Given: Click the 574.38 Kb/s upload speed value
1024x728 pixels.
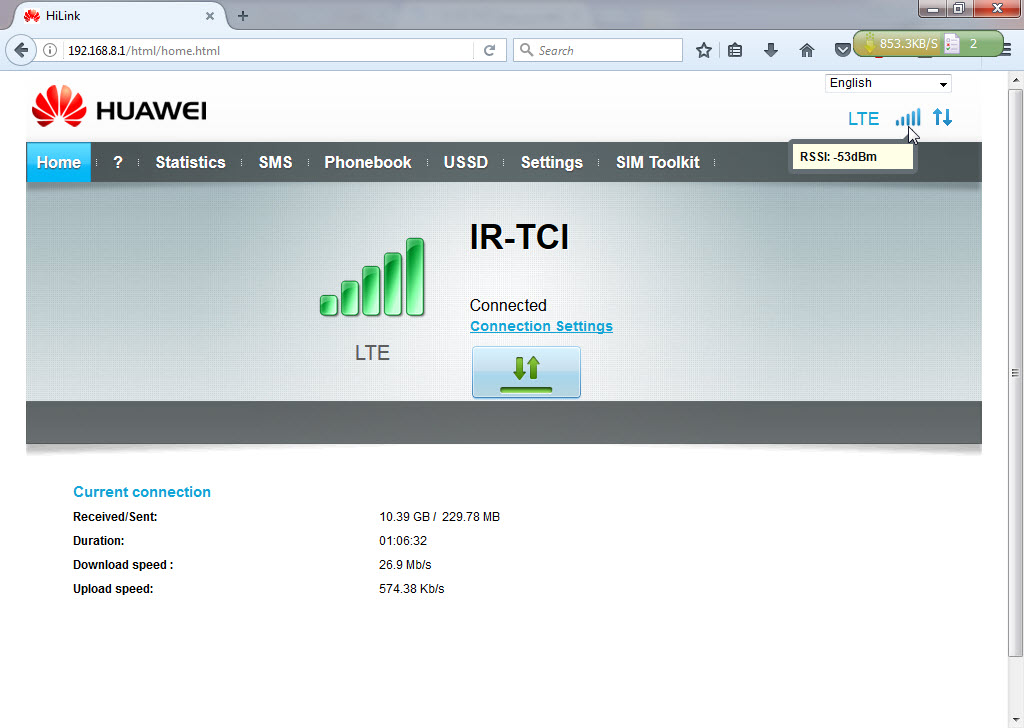Looking at the screenshot, I should 411,589.
